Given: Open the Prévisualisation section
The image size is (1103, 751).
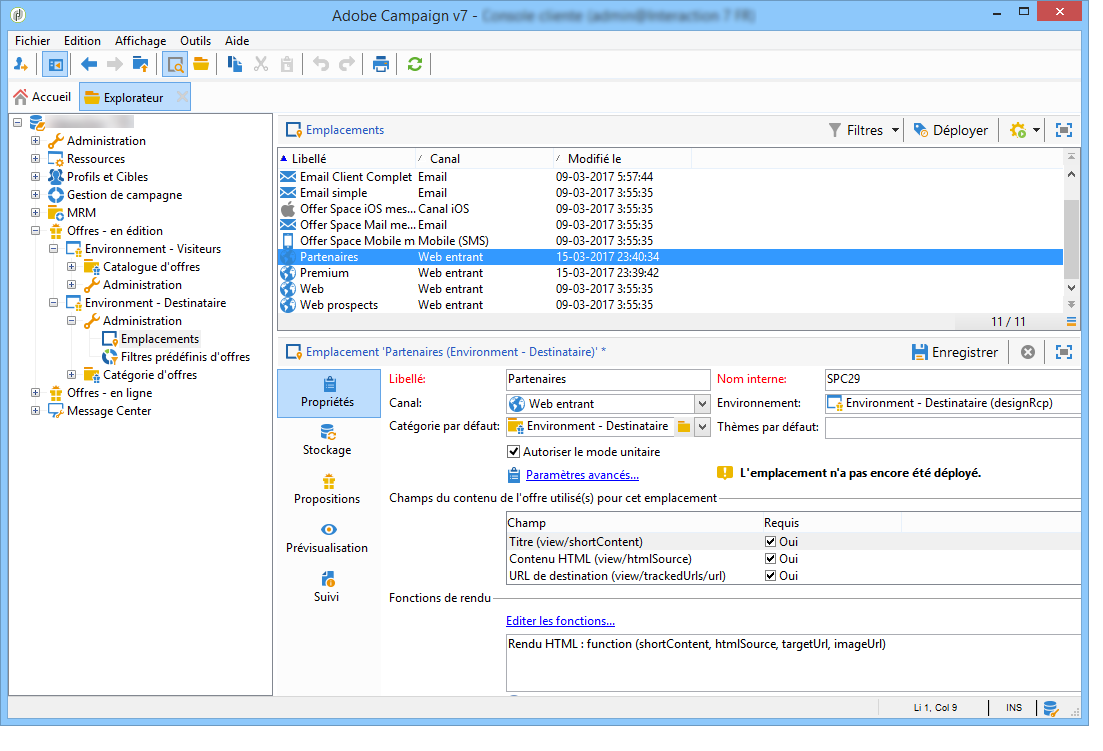Looking at the screenshot, I should coord(327,539).
